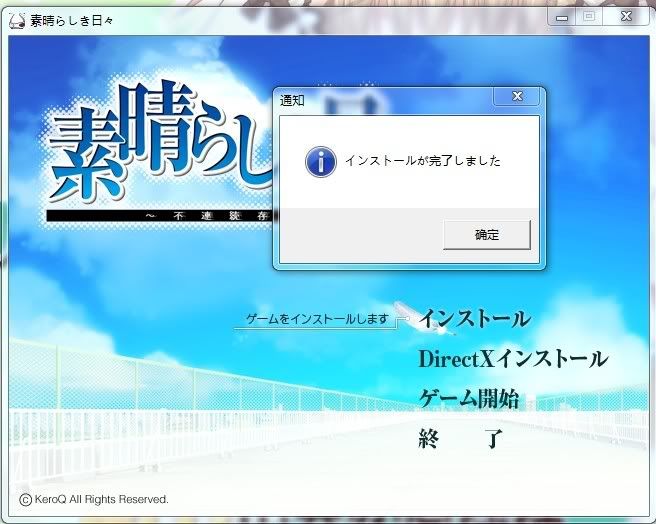656x524 pixels.
Task: Click the KeroQ All Rights Reserved copyright text
Action: click(x=94, y=499)
